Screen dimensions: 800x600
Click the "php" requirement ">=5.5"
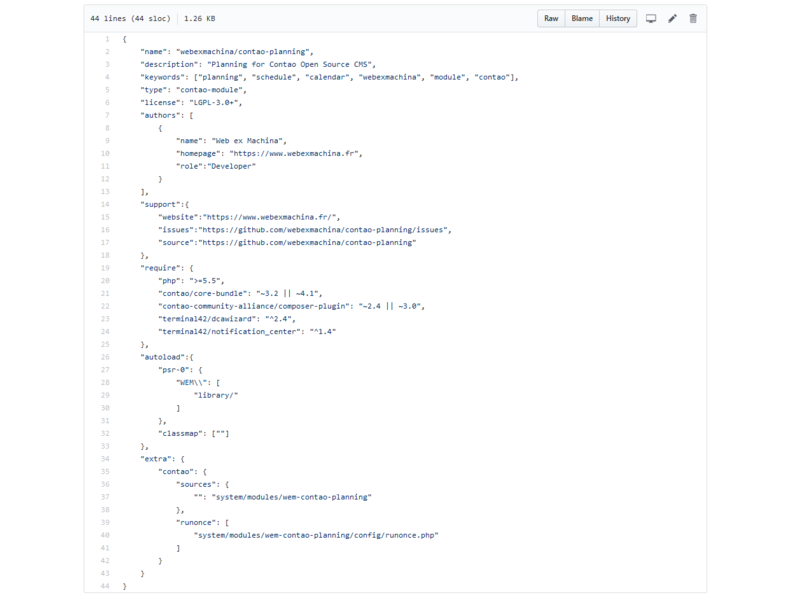click(205, 281)
